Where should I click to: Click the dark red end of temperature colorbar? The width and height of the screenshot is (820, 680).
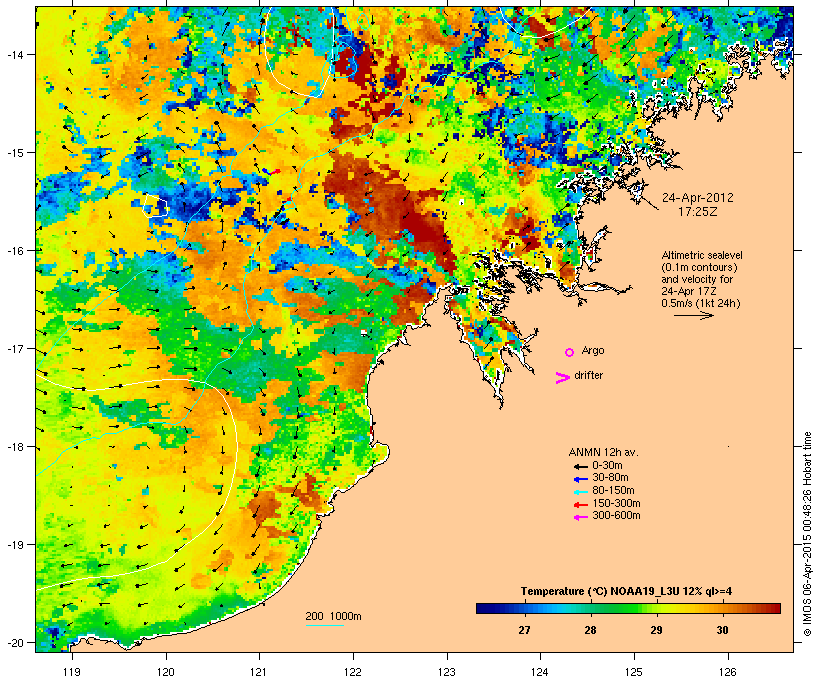(773, 608)
